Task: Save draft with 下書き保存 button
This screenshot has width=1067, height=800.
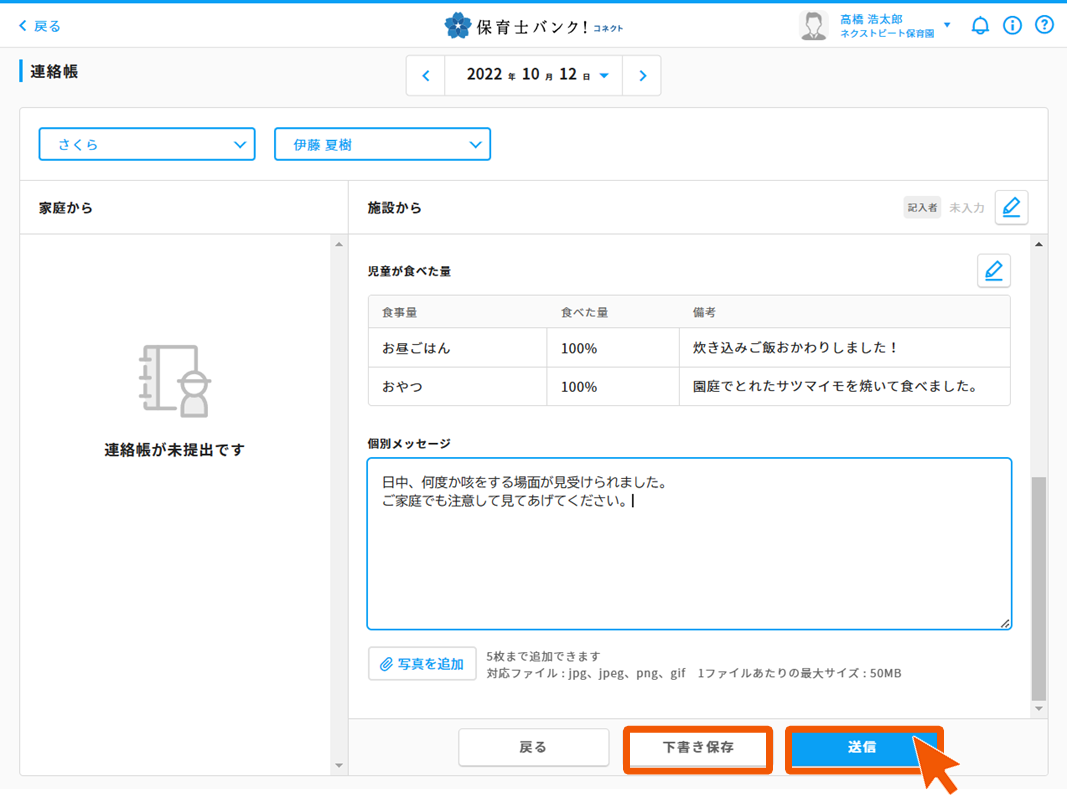Action: pos(698,748)
